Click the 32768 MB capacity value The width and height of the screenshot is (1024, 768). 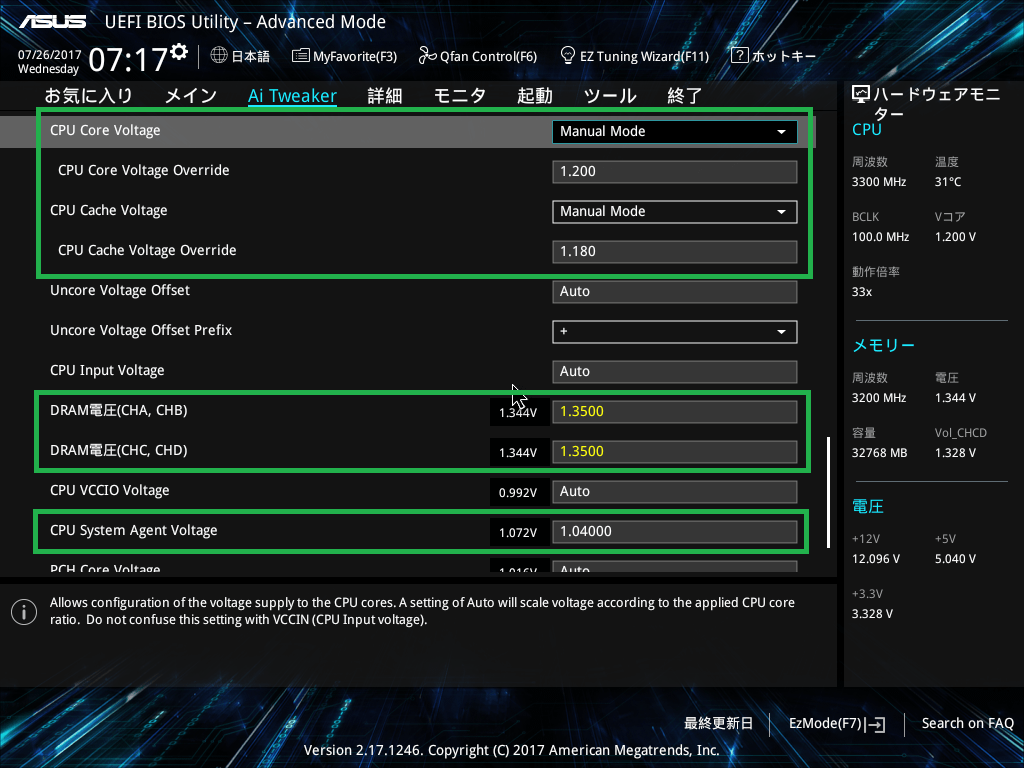click(880, 453)
